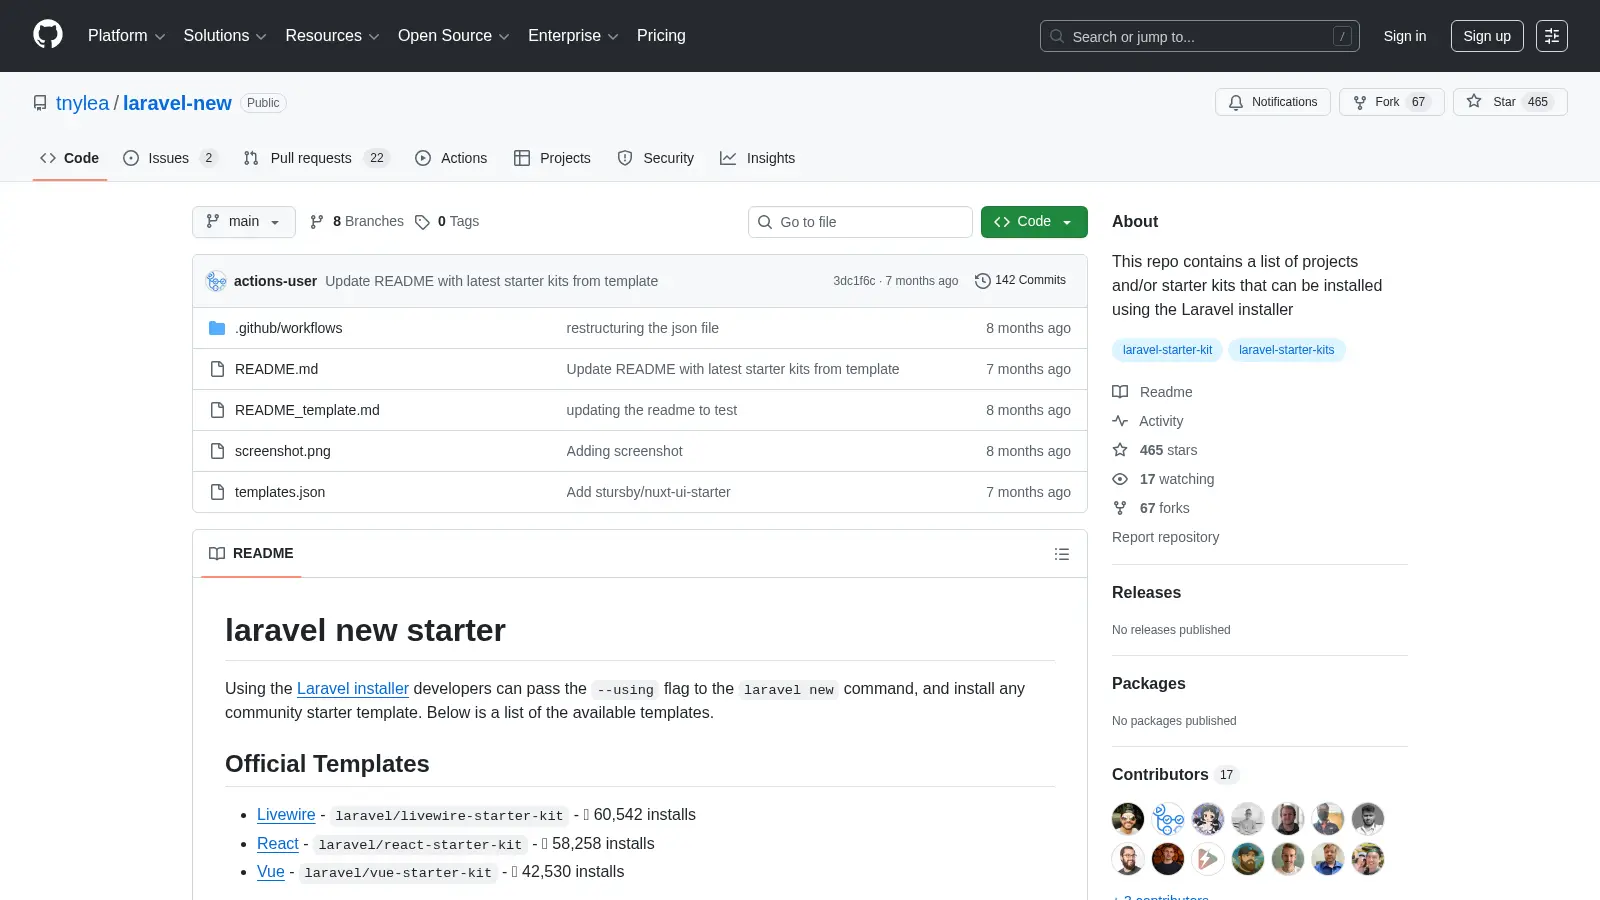Open 'Add stursby/nuxt-ui-starter' commit message
This screenshot has height=900, width=1600.
(648, 492)
